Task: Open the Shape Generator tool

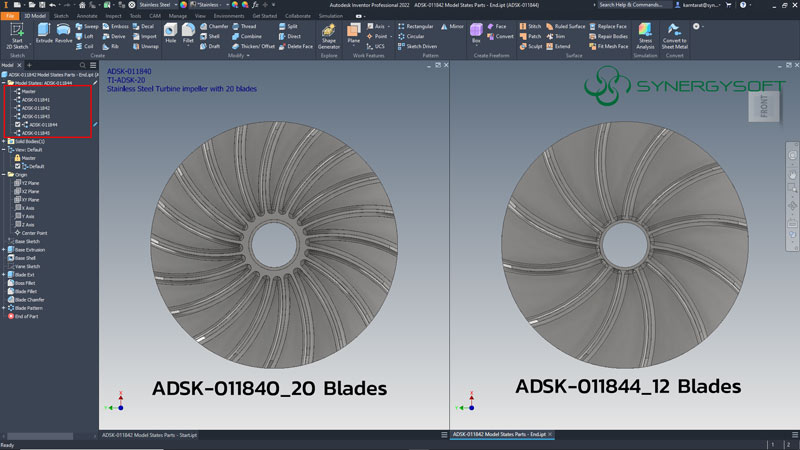Action: coord(329,32)
